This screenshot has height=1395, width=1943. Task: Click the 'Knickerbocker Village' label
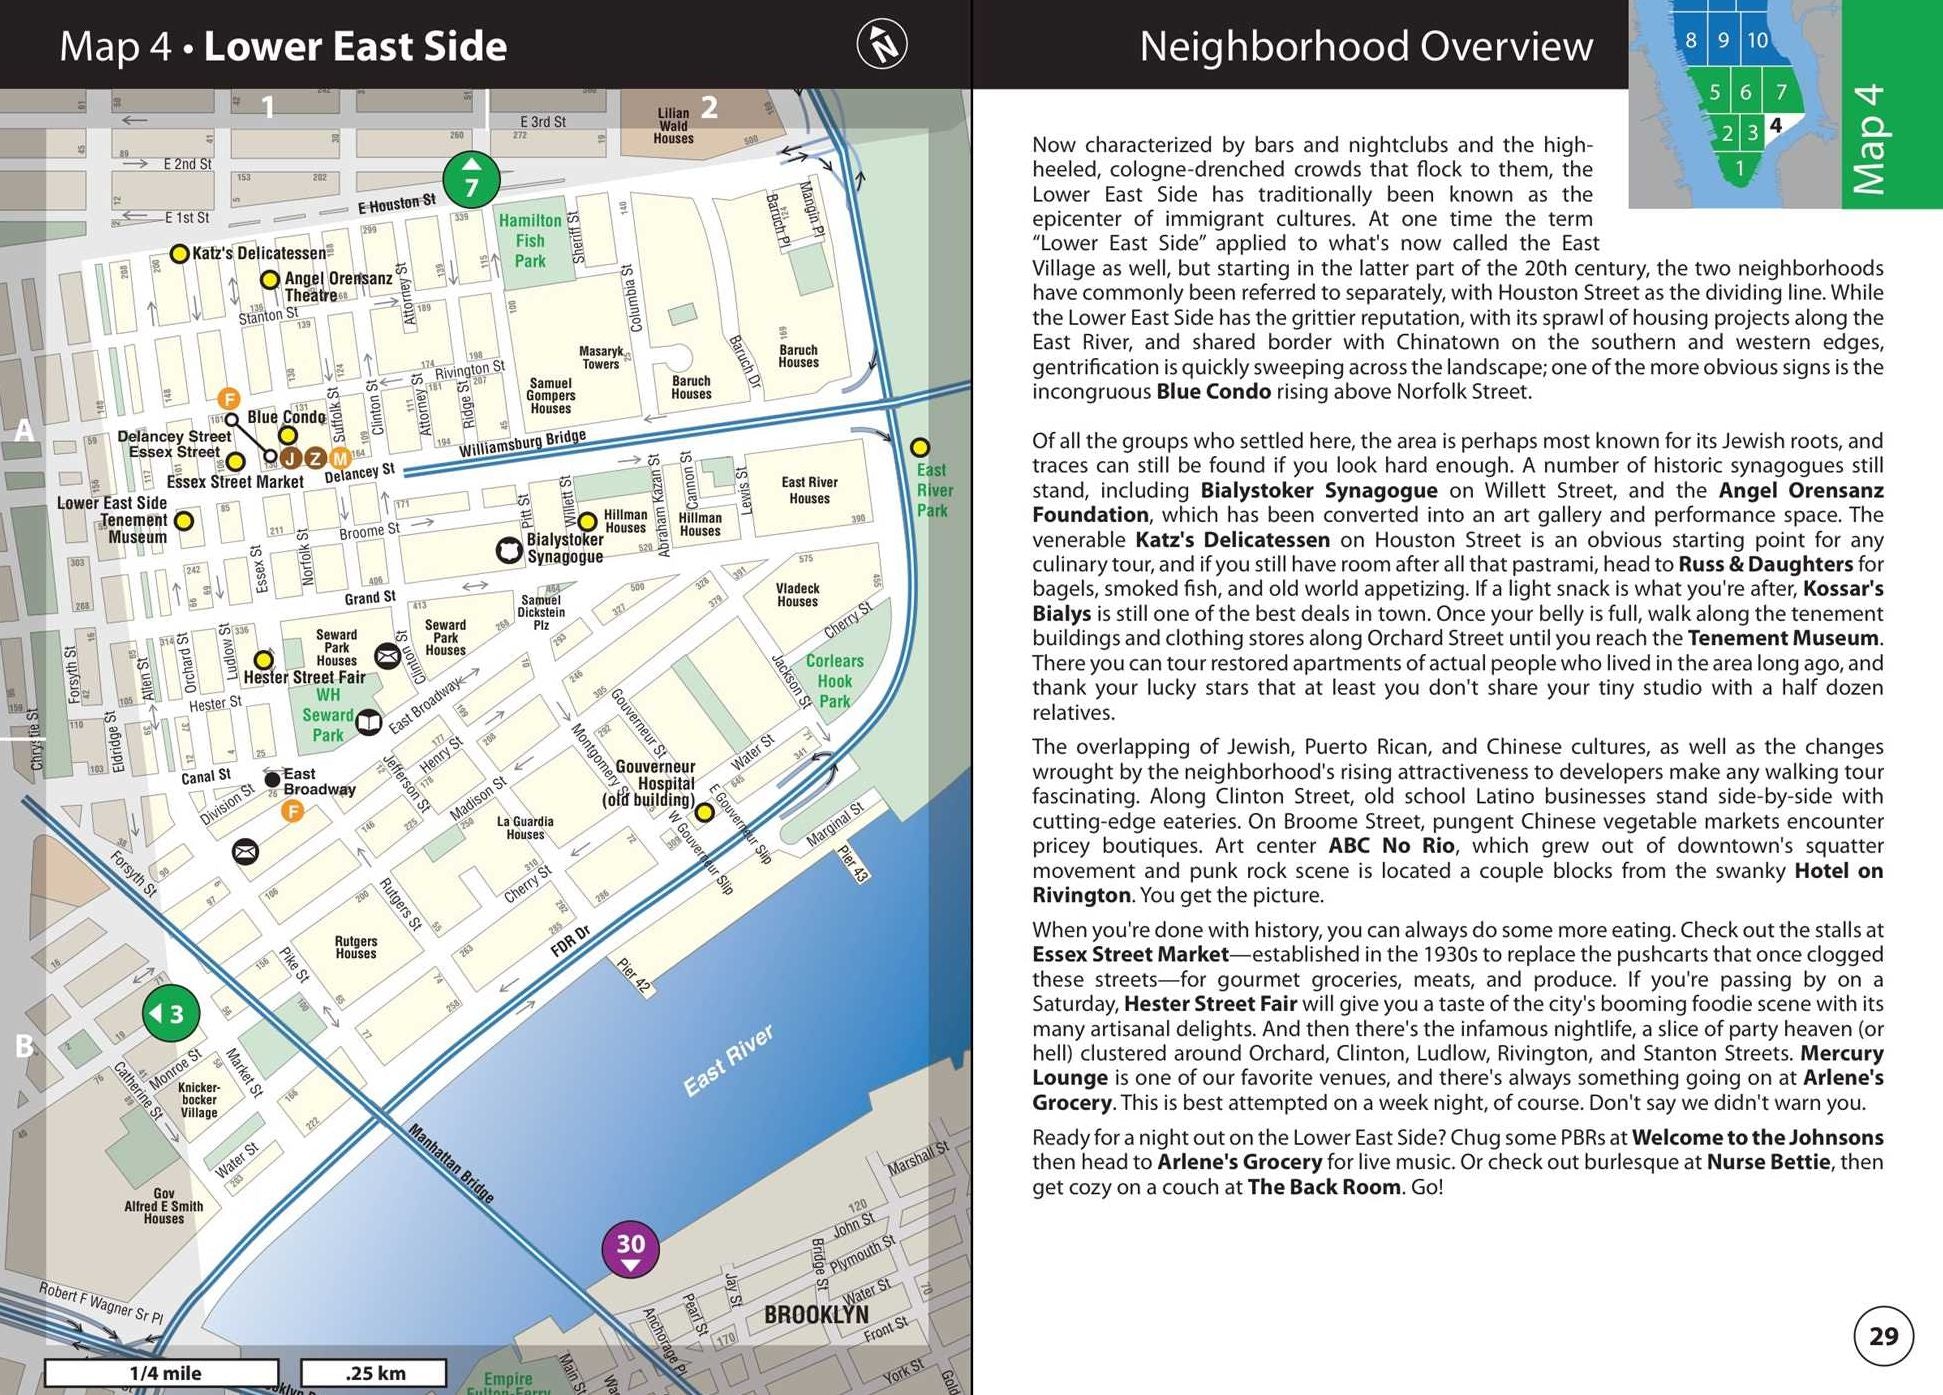198,1100
